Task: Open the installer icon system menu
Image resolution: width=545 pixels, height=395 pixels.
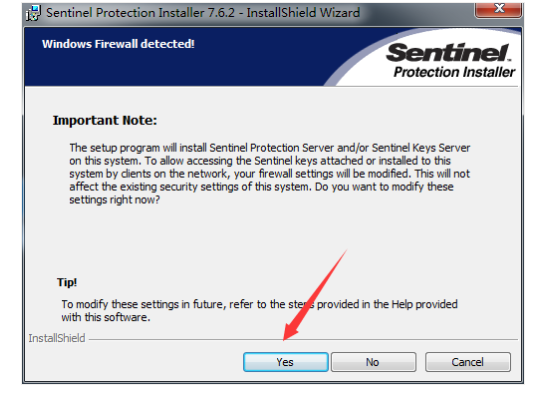Action: (34, 13)
